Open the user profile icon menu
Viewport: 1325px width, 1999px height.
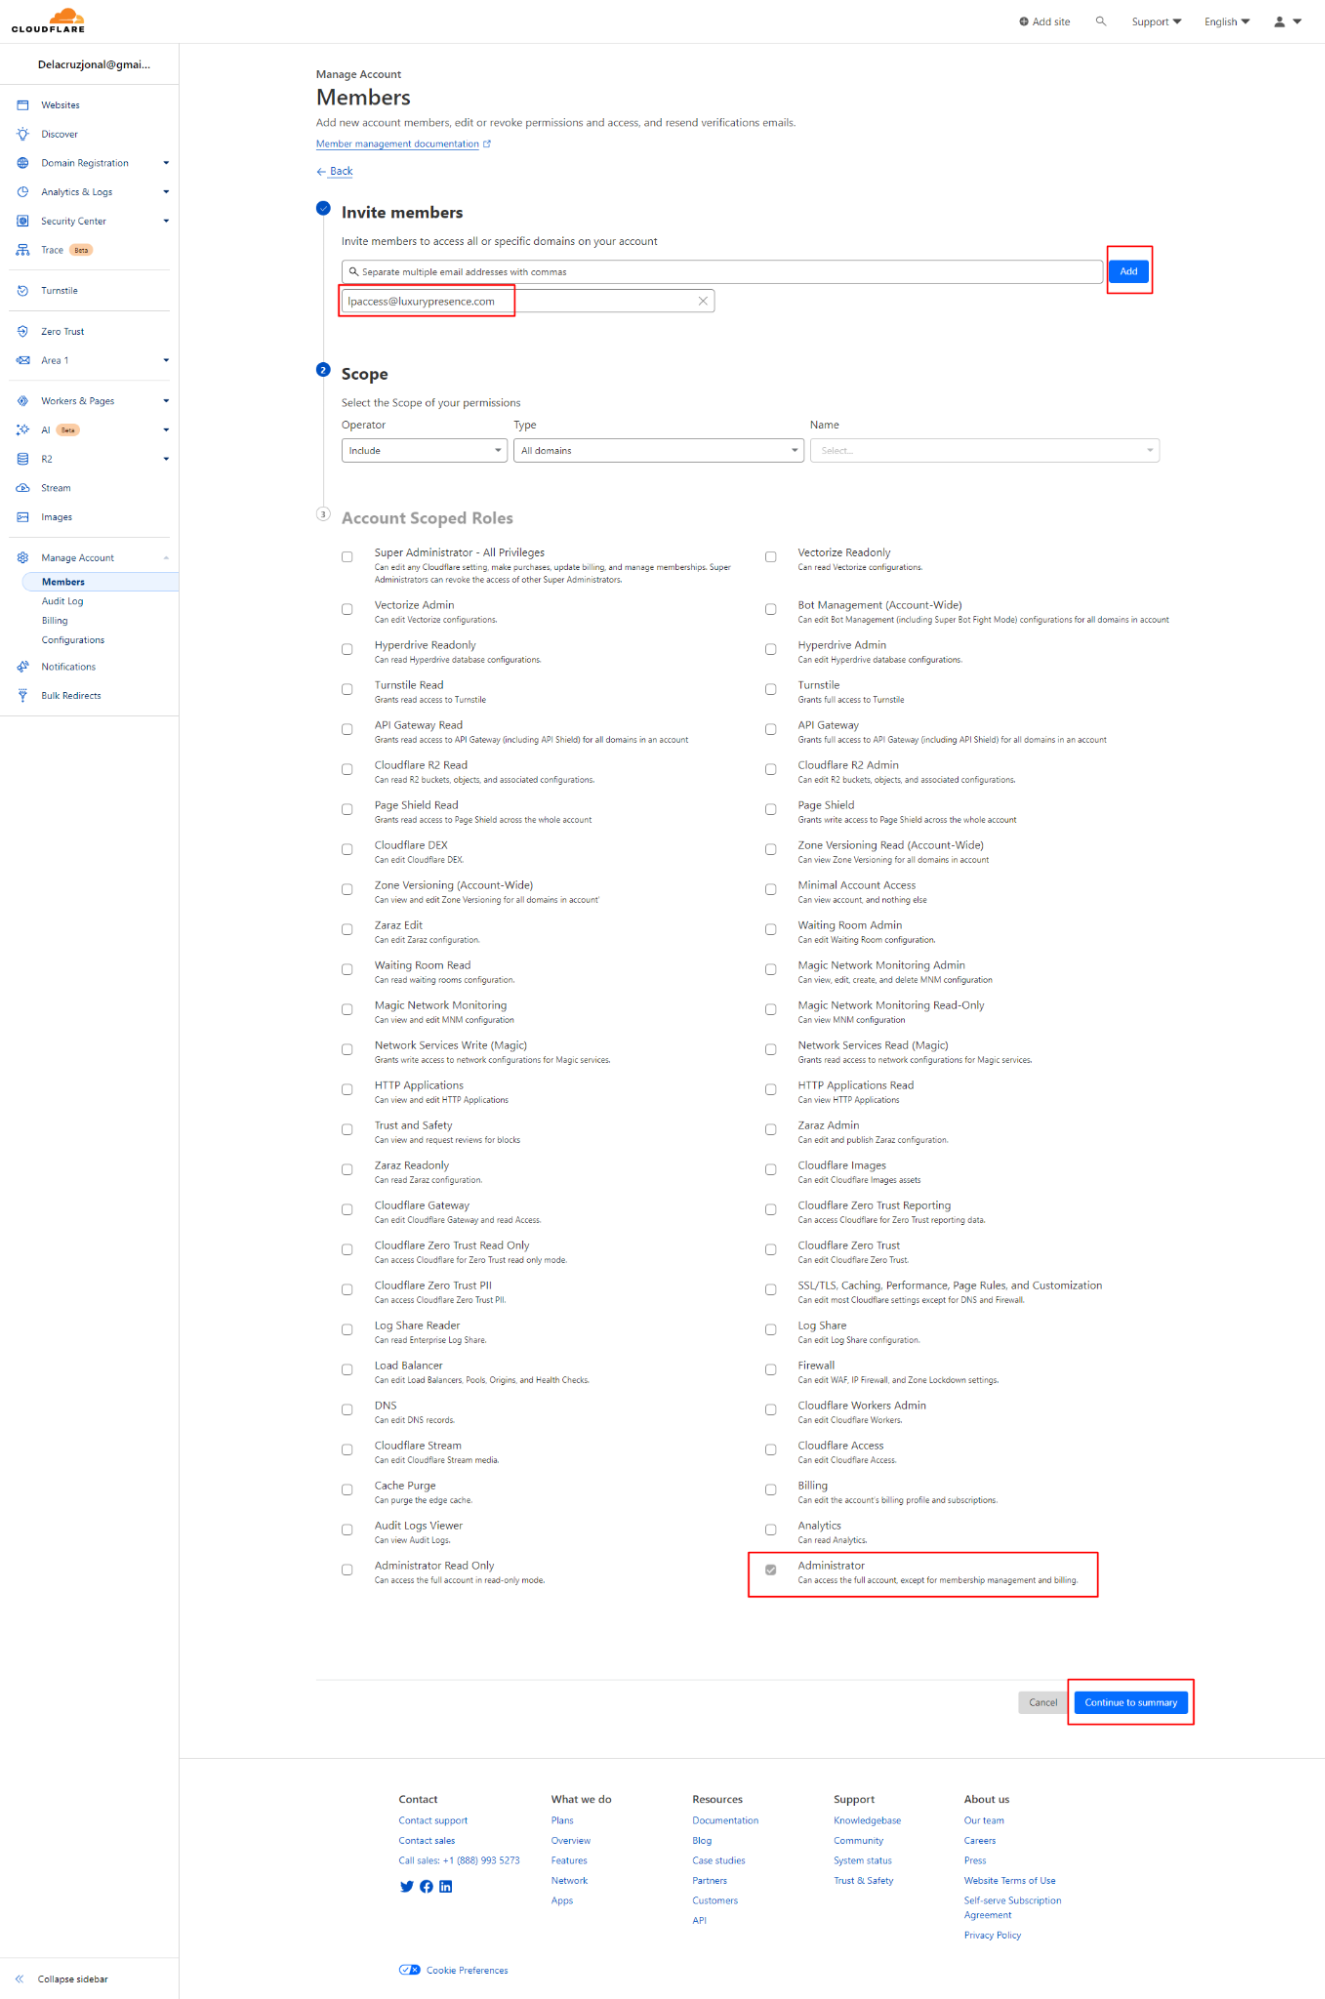point(1286,21)
